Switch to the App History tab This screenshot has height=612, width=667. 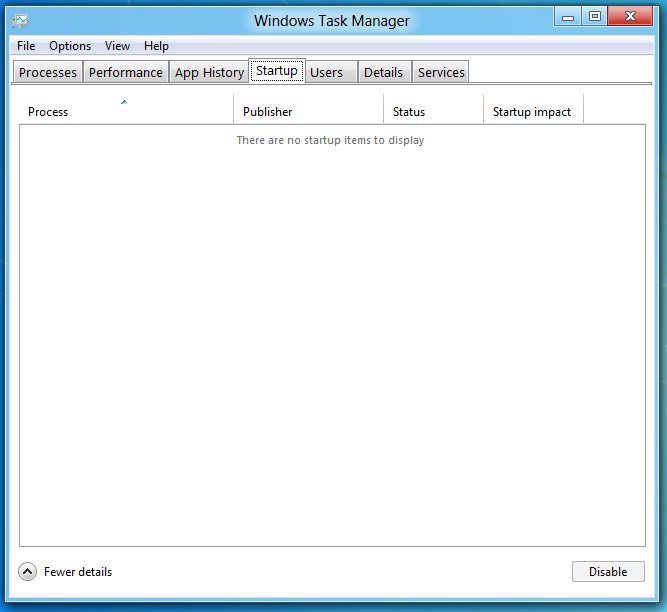tap(209, 72)
